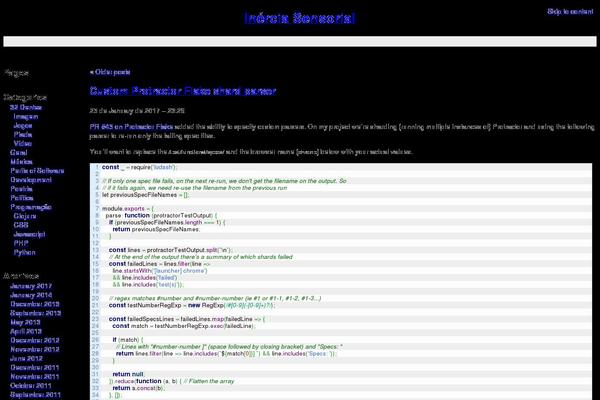
Task: Open the November 2012 archive
Action: (x=34, y=349)
